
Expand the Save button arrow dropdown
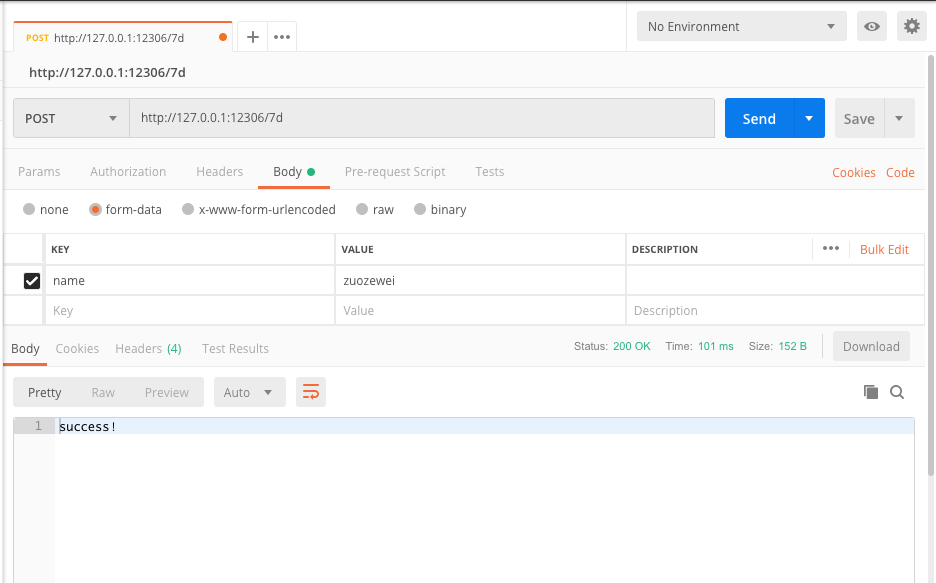pyautogui.click(x=899, y=118)
